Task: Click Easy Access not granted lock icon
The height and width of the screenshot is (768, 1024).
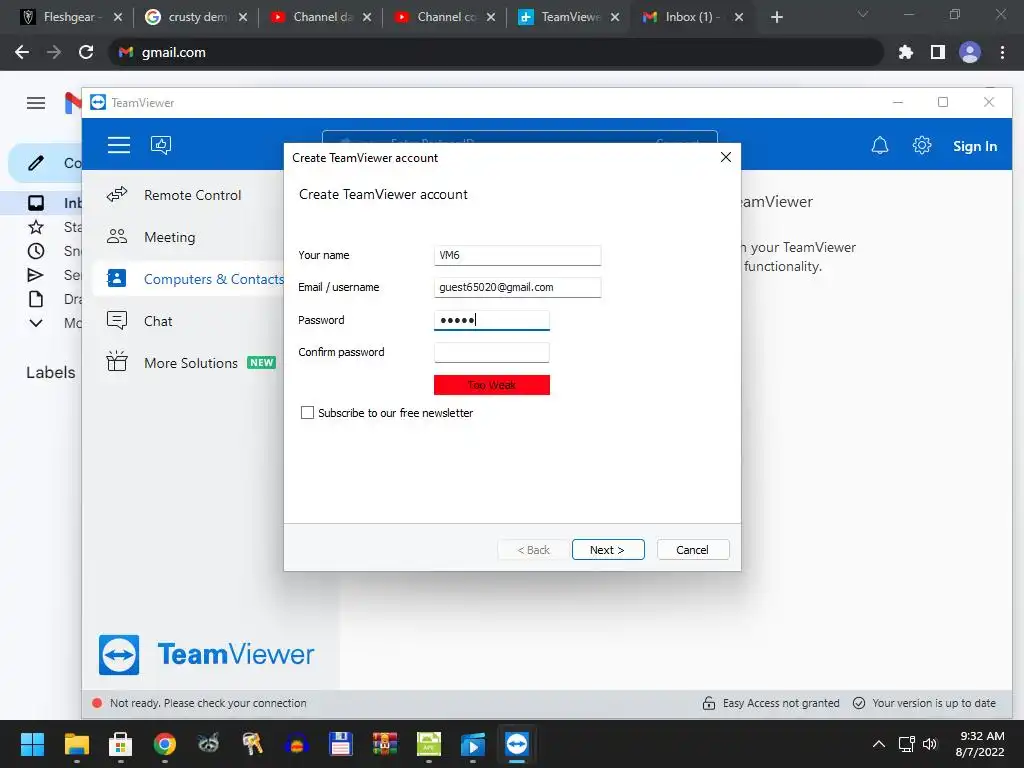Action: click(x=709, y=703)
